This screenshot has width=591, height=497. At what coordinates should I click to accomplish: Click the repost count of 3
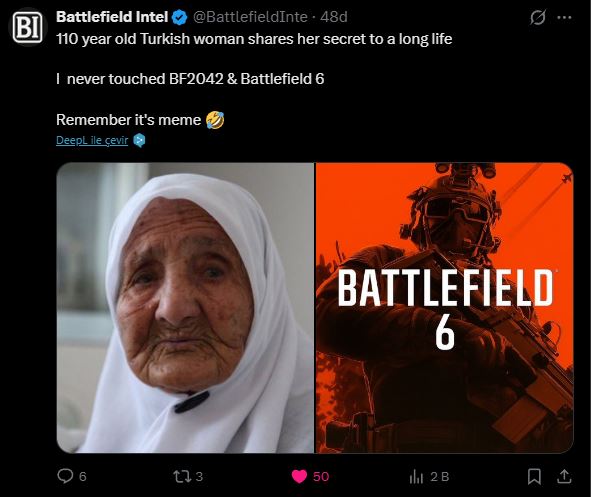coord(199,477)
